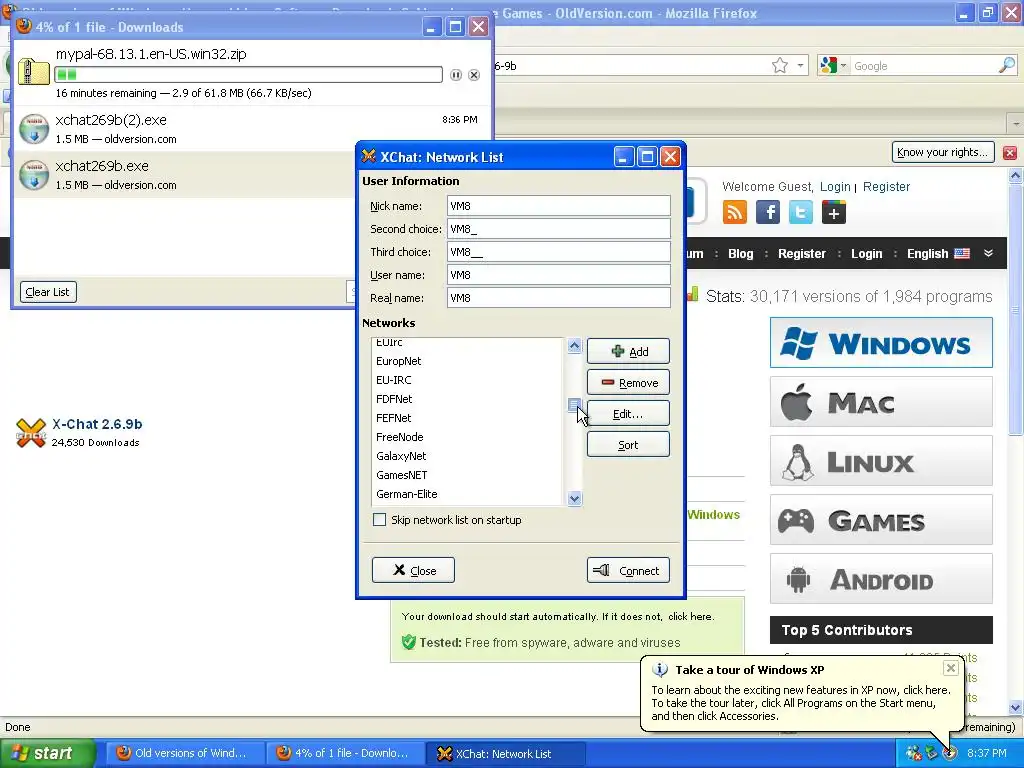
Task: Click the X-Chat 2.6.9b logo icon
Action: pos(31,432)
